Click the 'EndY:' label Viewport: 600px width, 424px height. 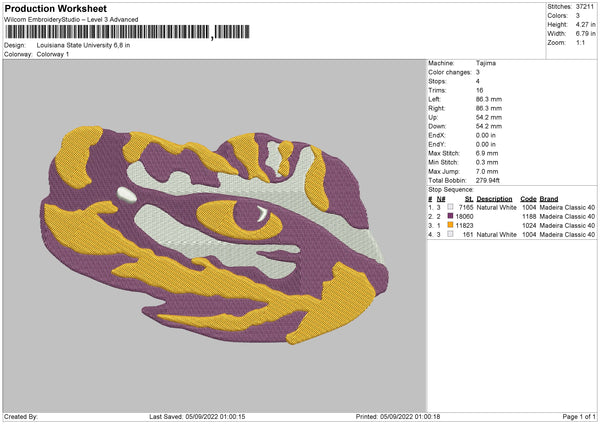click(x=437, y=144)
